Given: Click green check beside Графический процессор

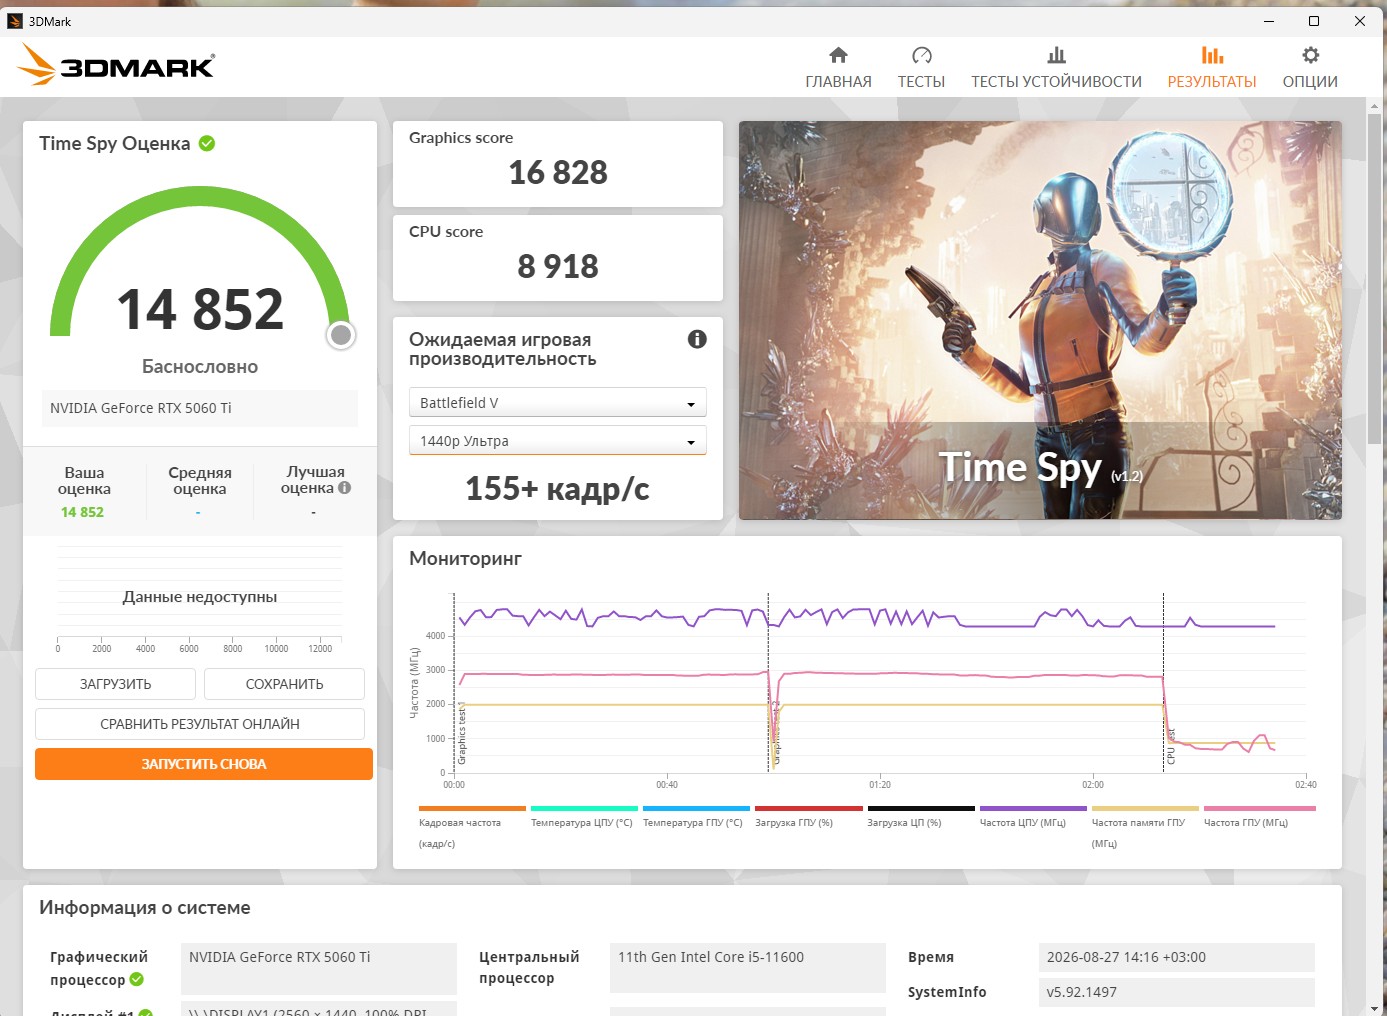Looking at the screenshot, I should click(136, 979).
